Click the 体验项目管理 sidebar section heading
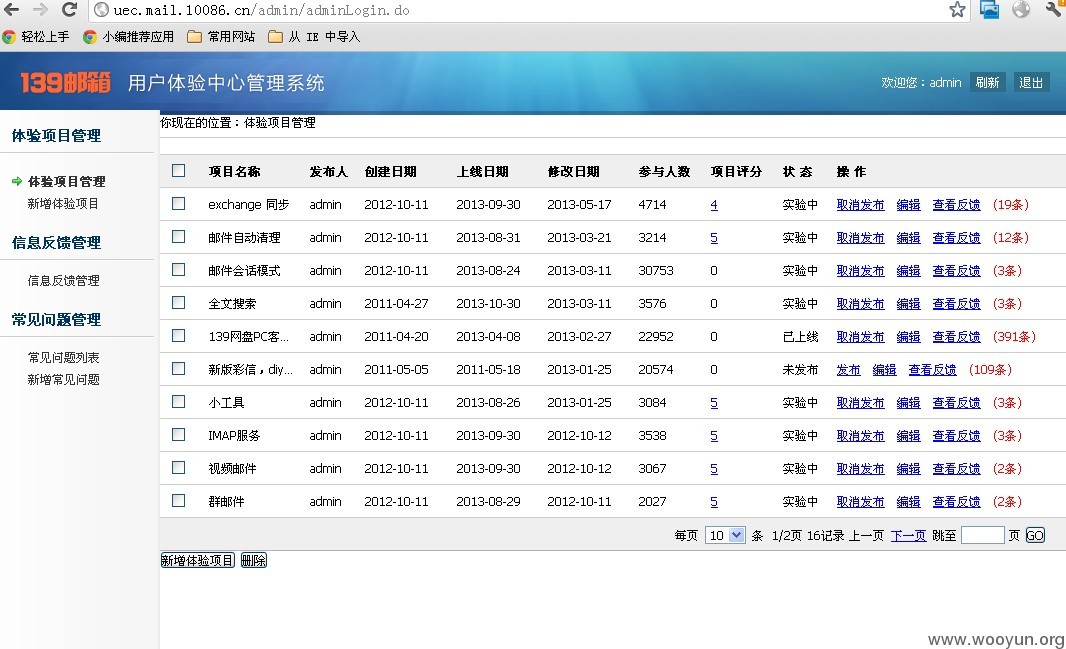1066x649 pixels. (x=56, y=136)
